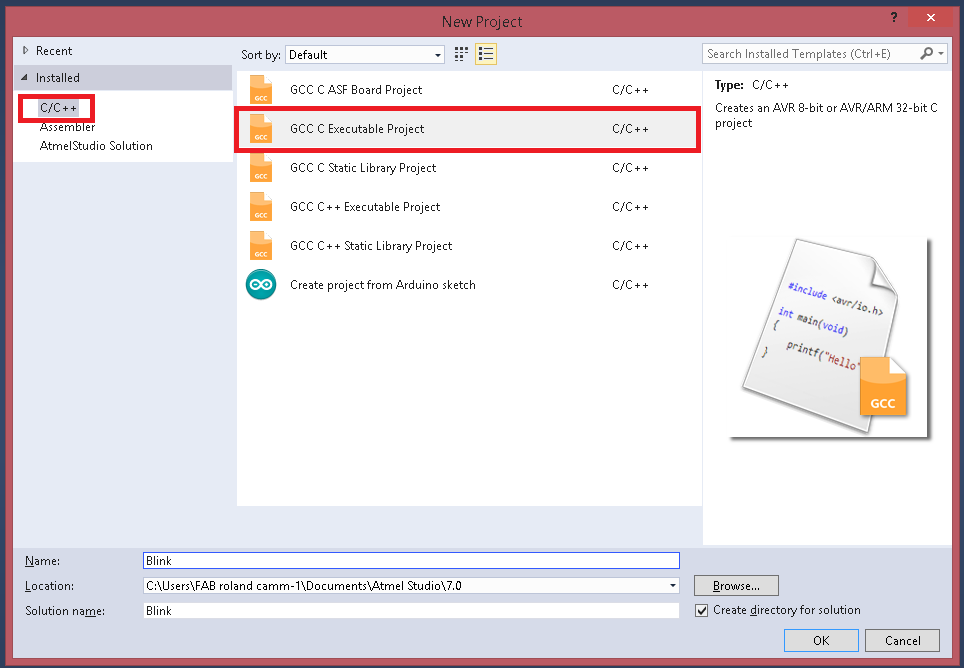Click the search magnifier icon
Image resolution: width=964 pixels, height=668 pixels.
pyautogui.click(x=926, y=53)
